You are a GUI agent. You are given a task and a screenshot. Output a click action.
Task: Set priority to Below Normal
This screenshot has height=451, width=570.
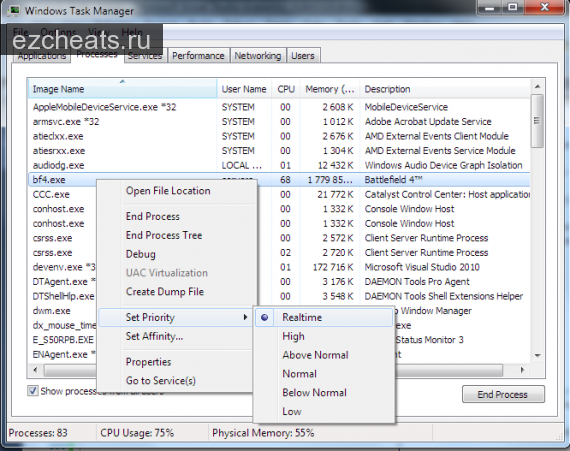click(314, 393)
